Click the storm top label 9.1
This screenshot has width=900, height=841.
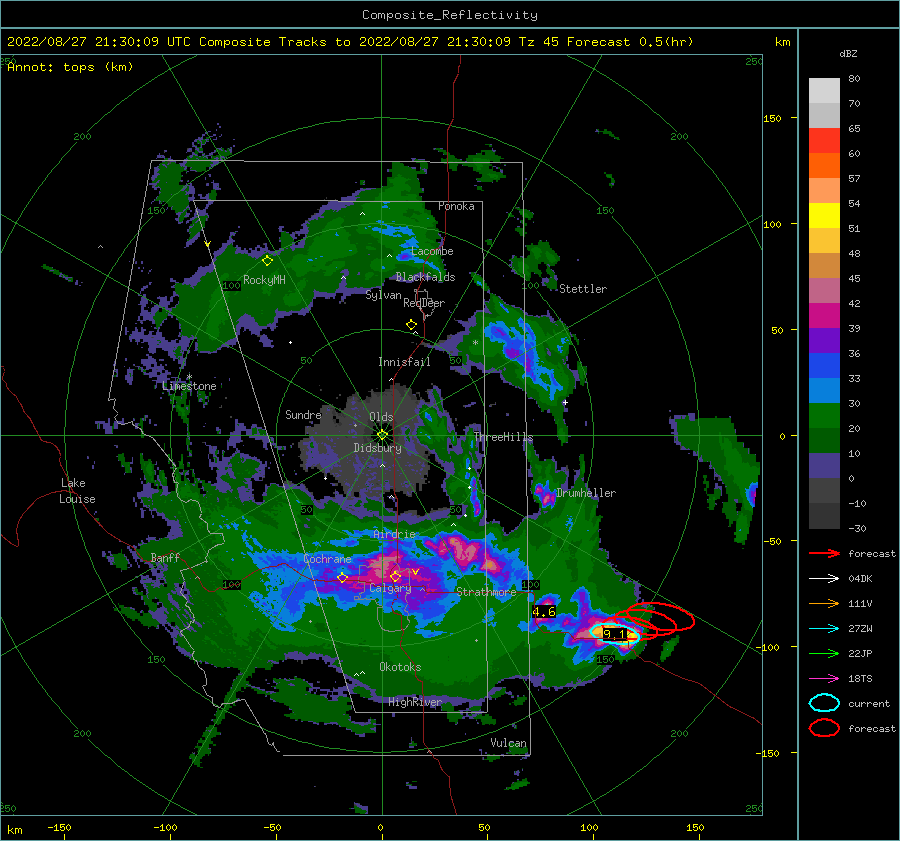[615, 635]
